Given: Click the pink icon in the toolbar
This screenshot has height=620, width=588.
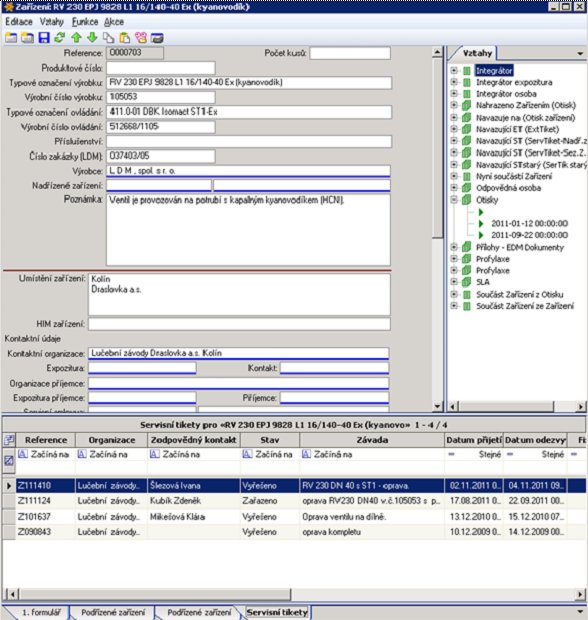Looking at the screenshot, I should pos(141,38).
